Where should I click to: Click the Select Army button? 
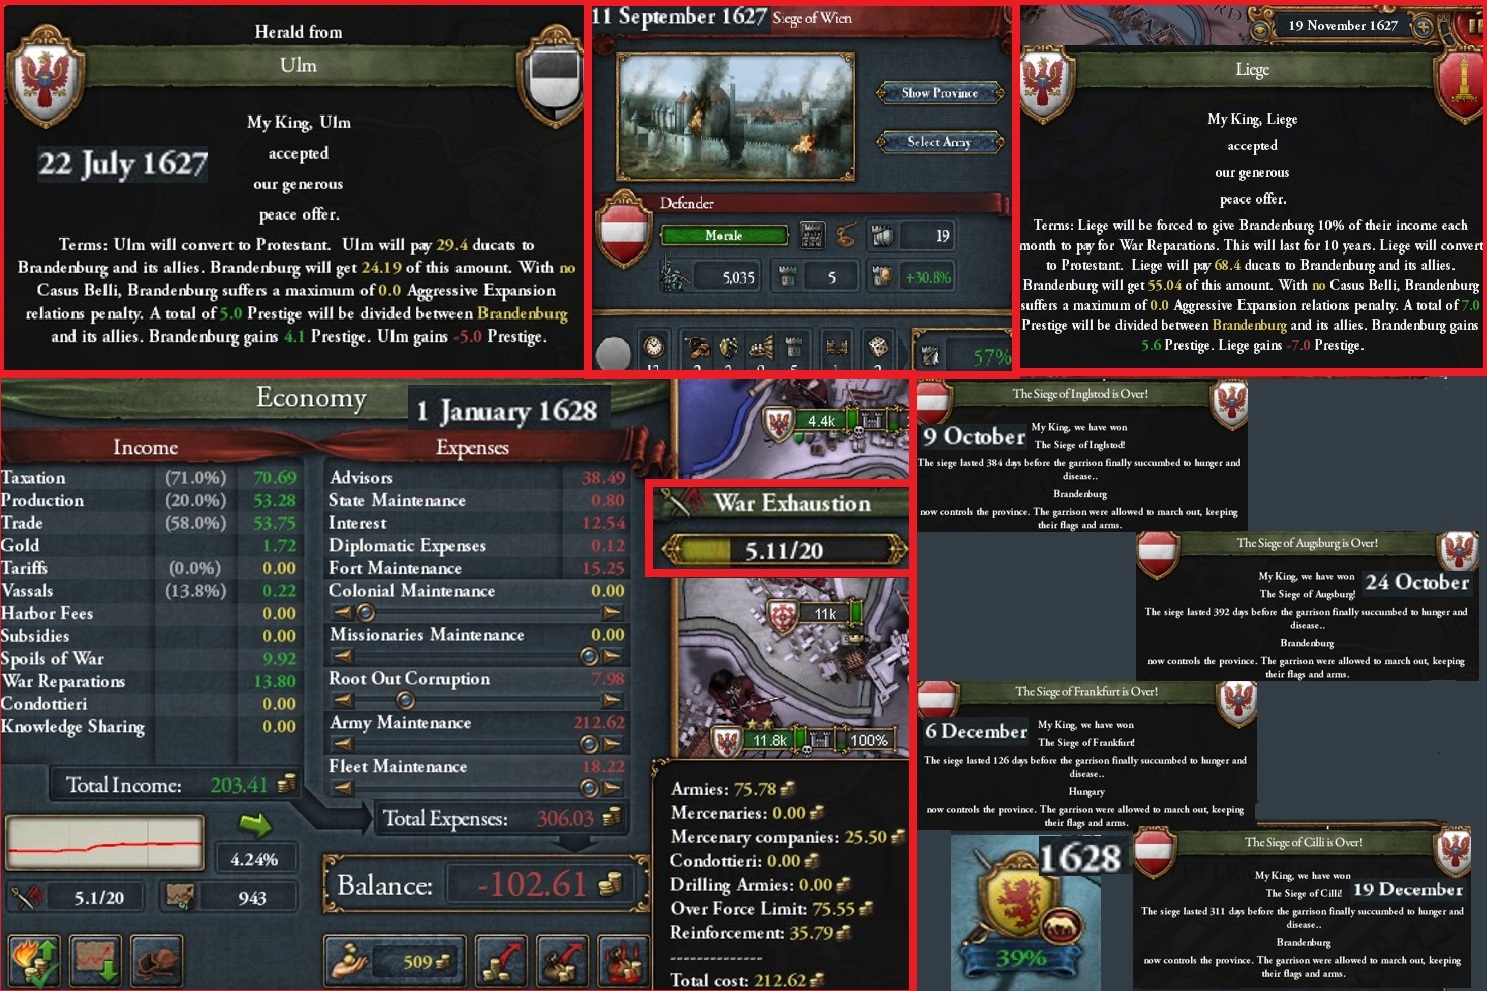[x=940, y=142]
